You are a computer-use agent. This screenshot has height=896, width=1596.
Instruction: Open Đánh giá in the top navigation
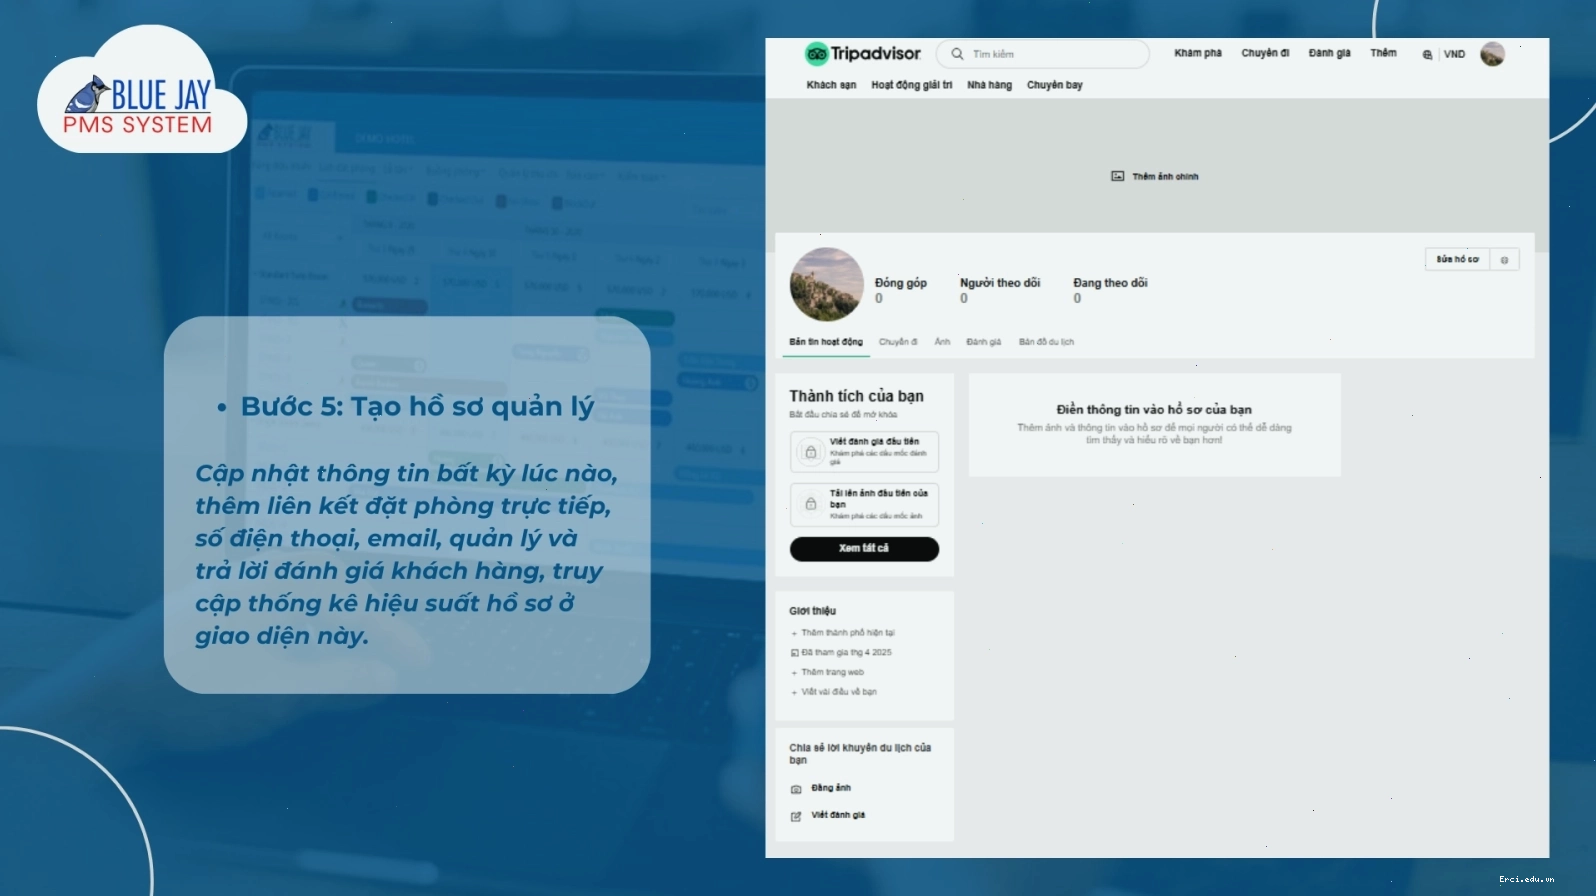[1329, 53]
